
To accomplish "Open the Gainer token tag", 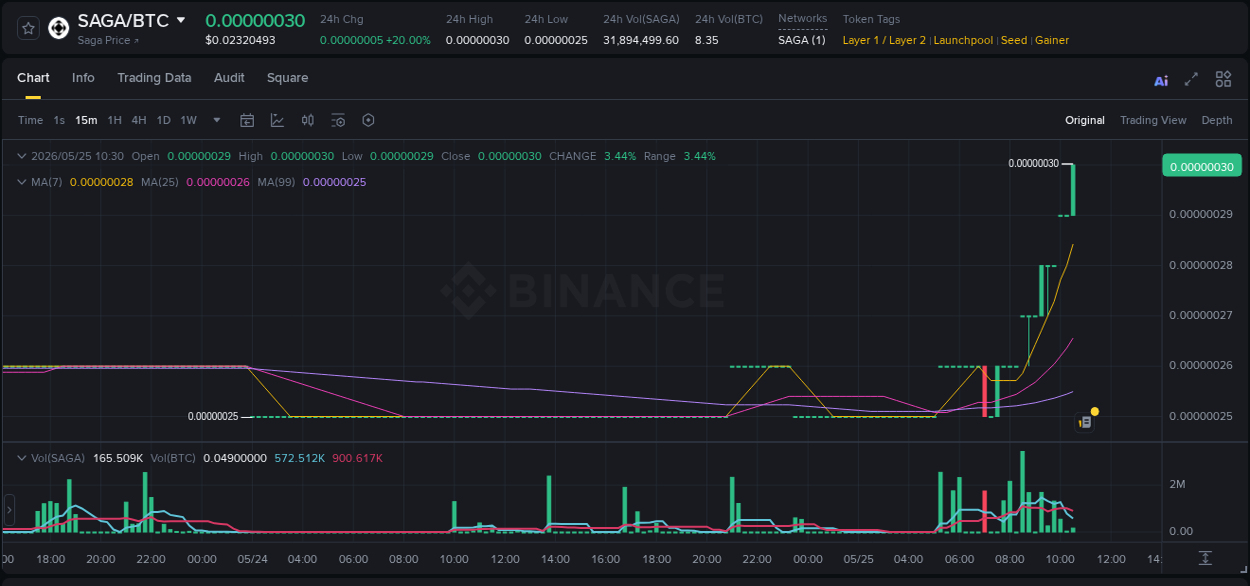I will coord(1052,40).
